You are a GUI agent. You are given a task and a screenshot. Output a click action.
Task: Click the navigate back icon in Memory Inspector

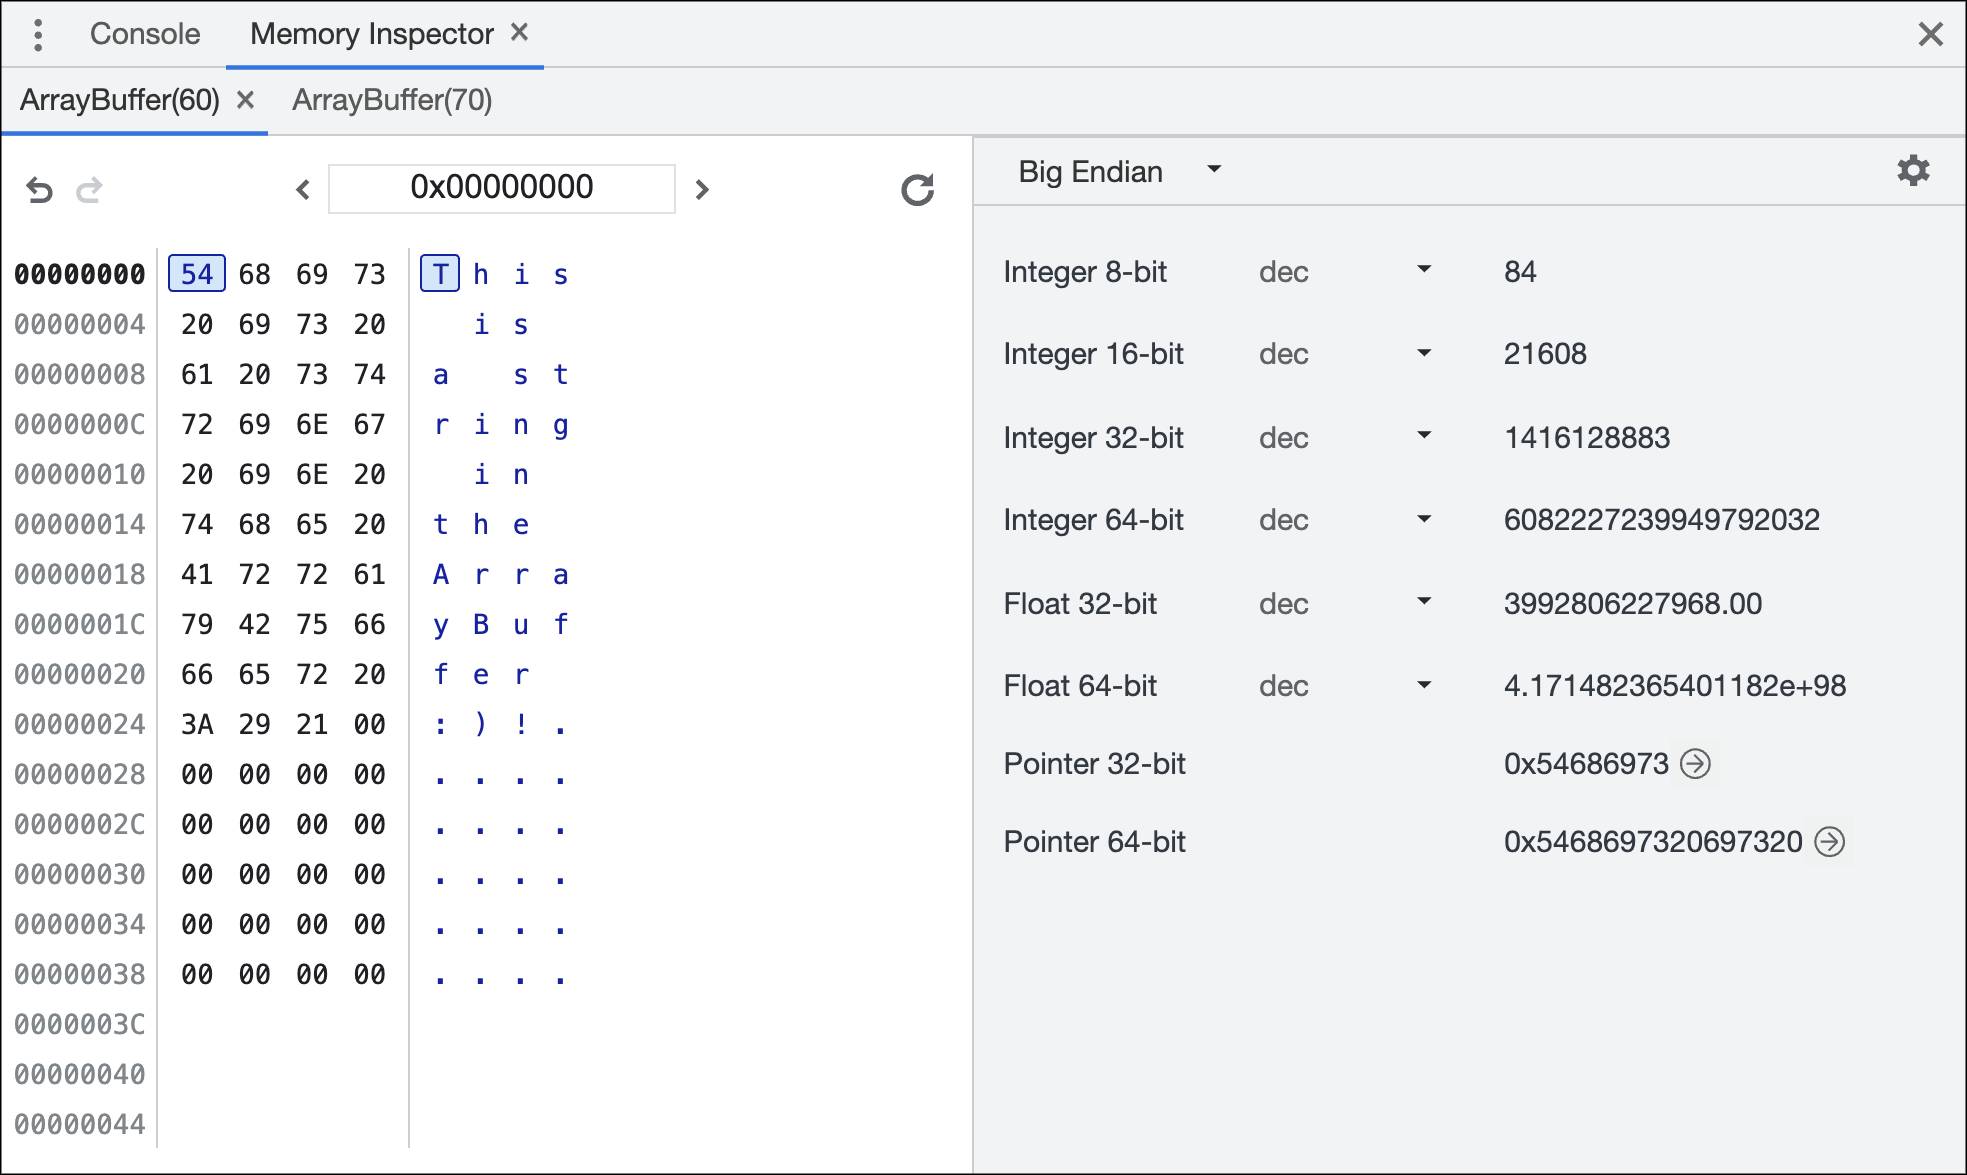click(38, 189)
